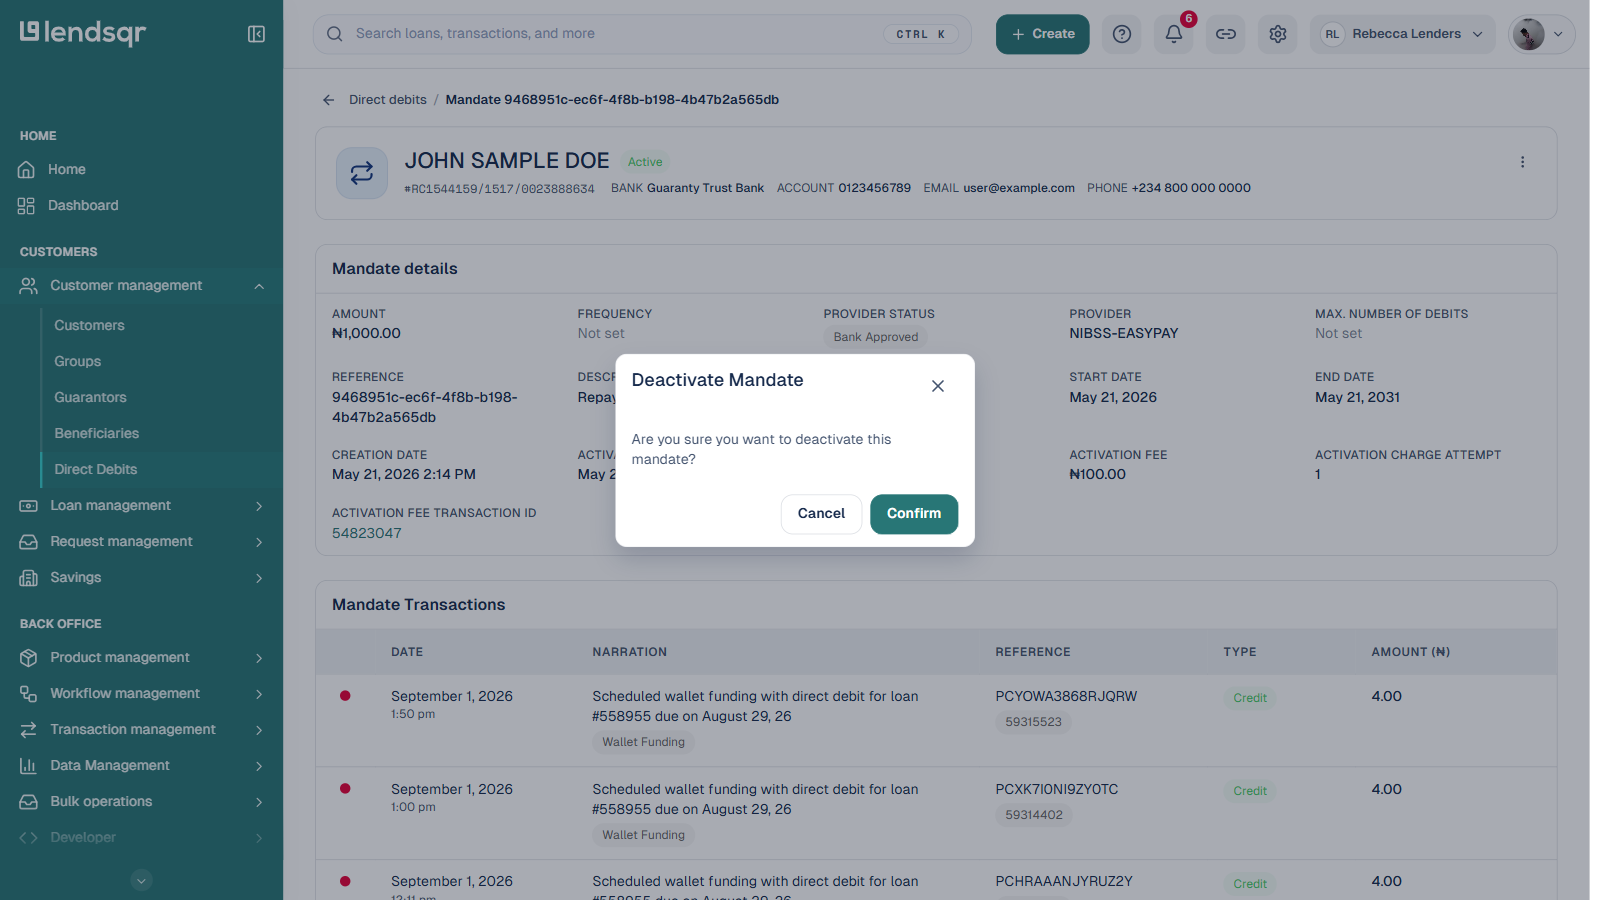Expand the Request management menu
Viewport: 1600px width, 900px height.
coord(259,542)
